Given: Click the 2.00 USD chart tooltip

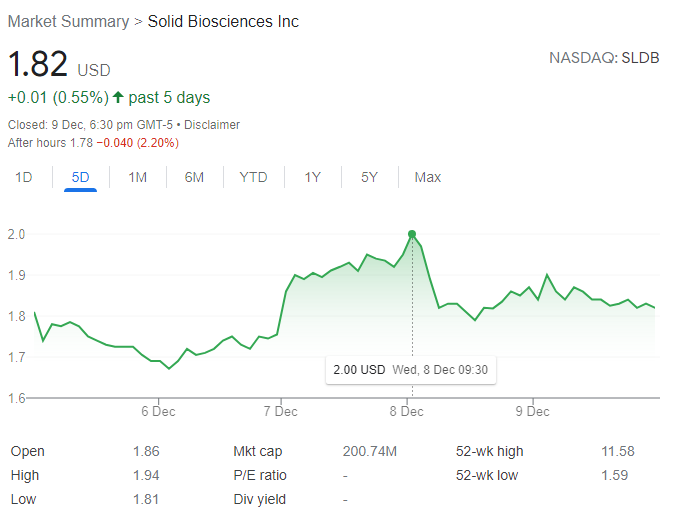Looking at the screenshot, I should coord(411,369).
